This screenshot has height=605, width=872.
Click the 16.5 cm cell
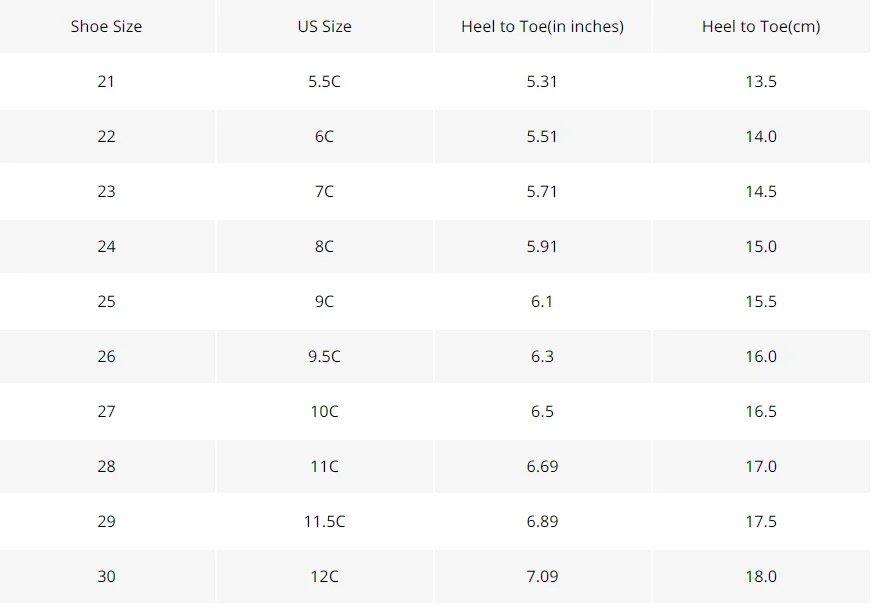[761, 411]
